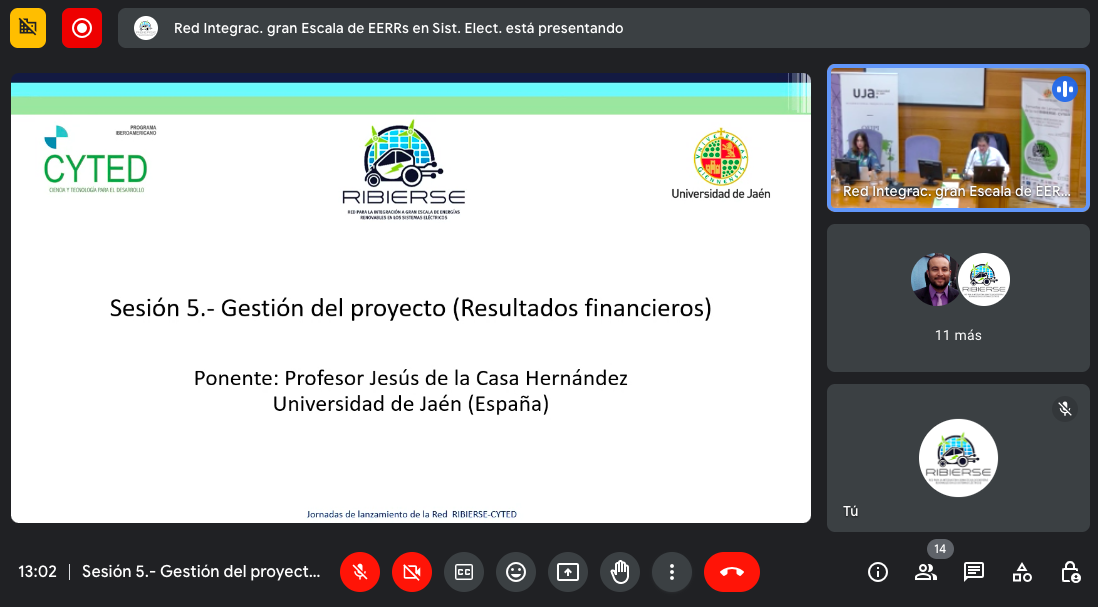The image size is (1098, 607).
Task: Open meeting details info icon
Action: pyautogui.click(x=878, y=572)
